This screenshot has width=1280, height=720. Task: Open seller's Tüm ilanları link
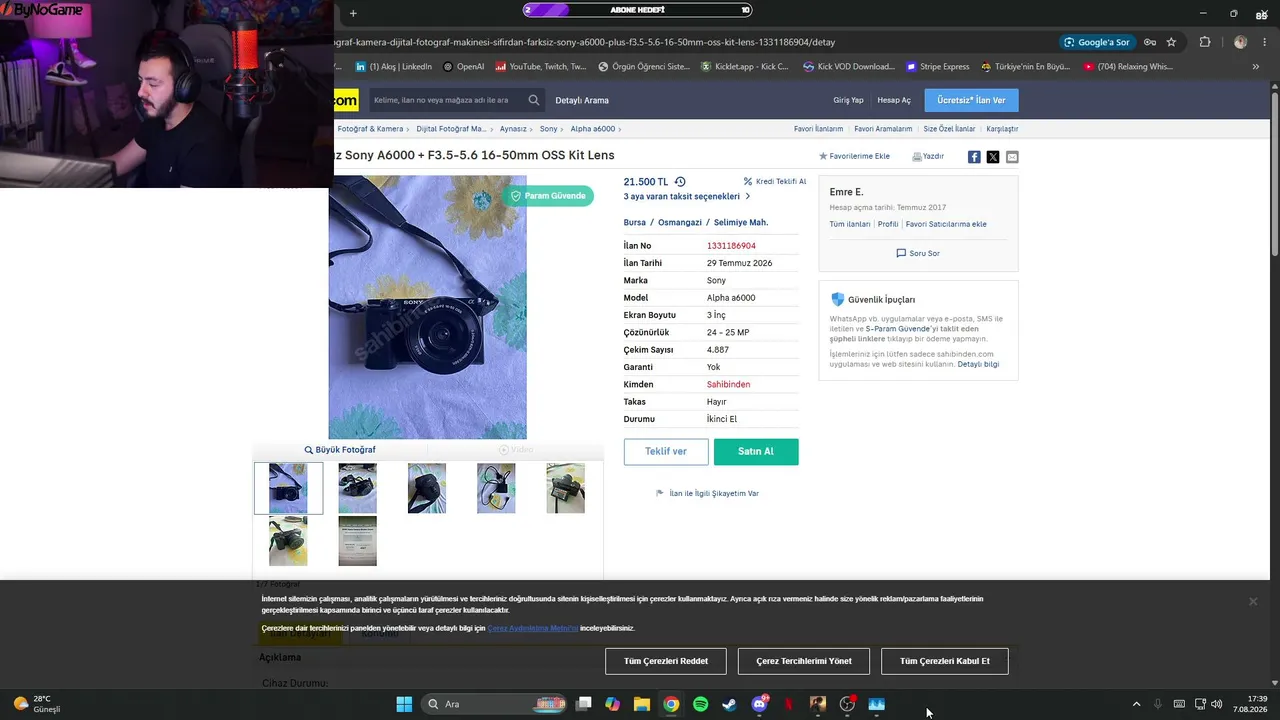click(x=850, y=224)
